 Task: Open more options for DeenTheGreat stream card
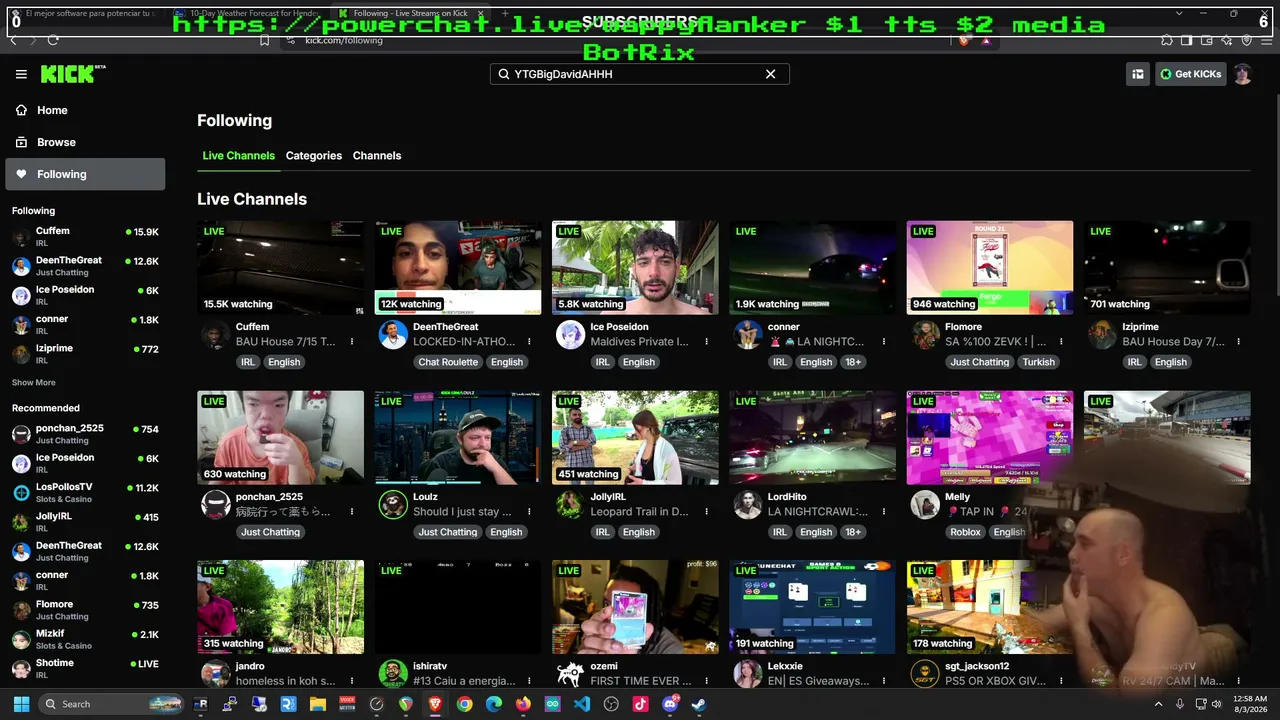tap(529, 342)
